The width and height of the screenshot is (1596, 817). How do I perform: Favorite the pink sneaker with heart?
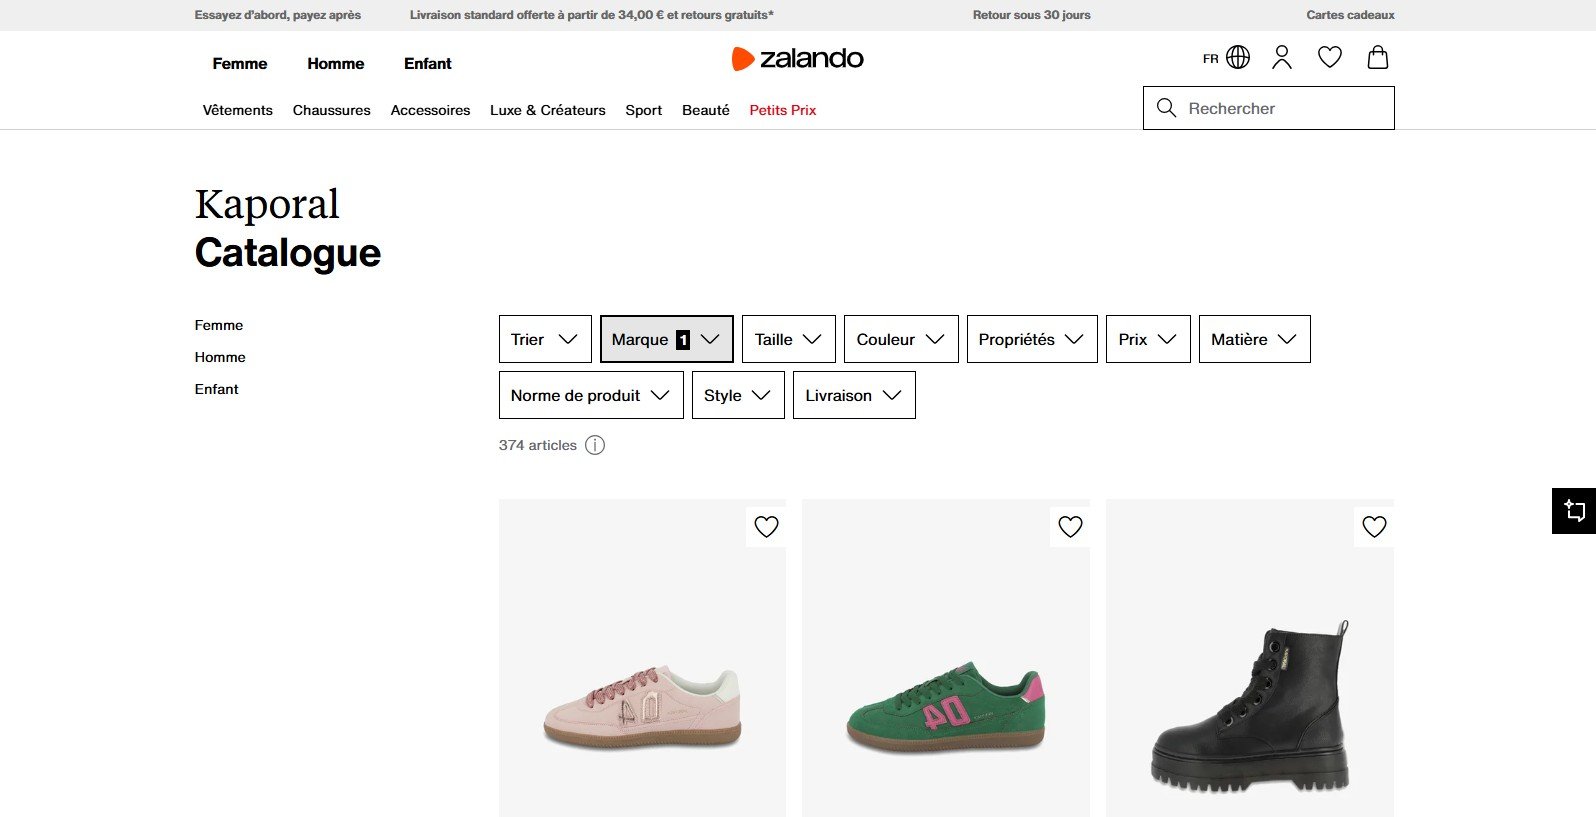pos(766,526)
